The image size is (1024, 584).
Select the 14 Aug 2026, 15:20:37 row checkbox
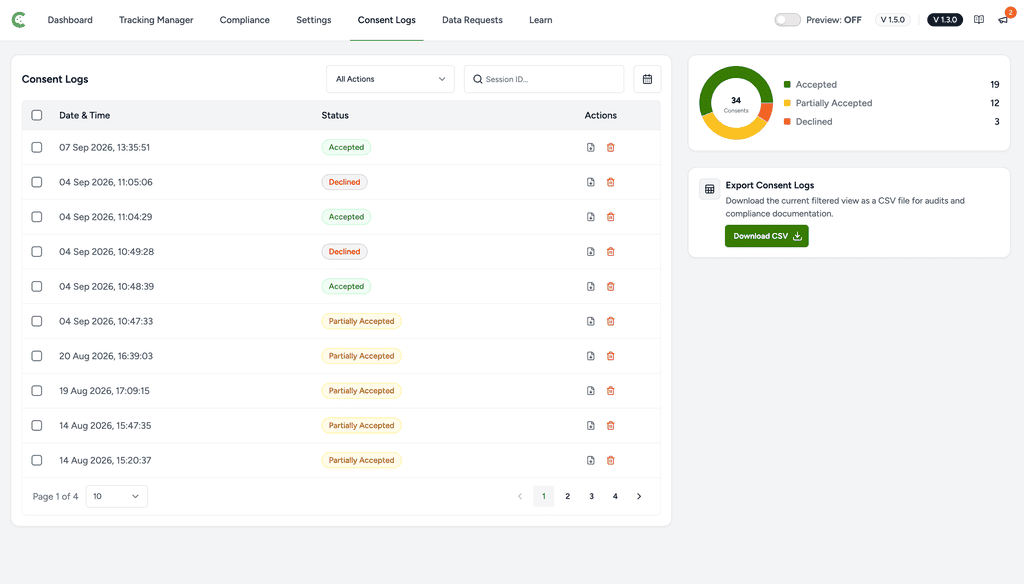(37, 461)
